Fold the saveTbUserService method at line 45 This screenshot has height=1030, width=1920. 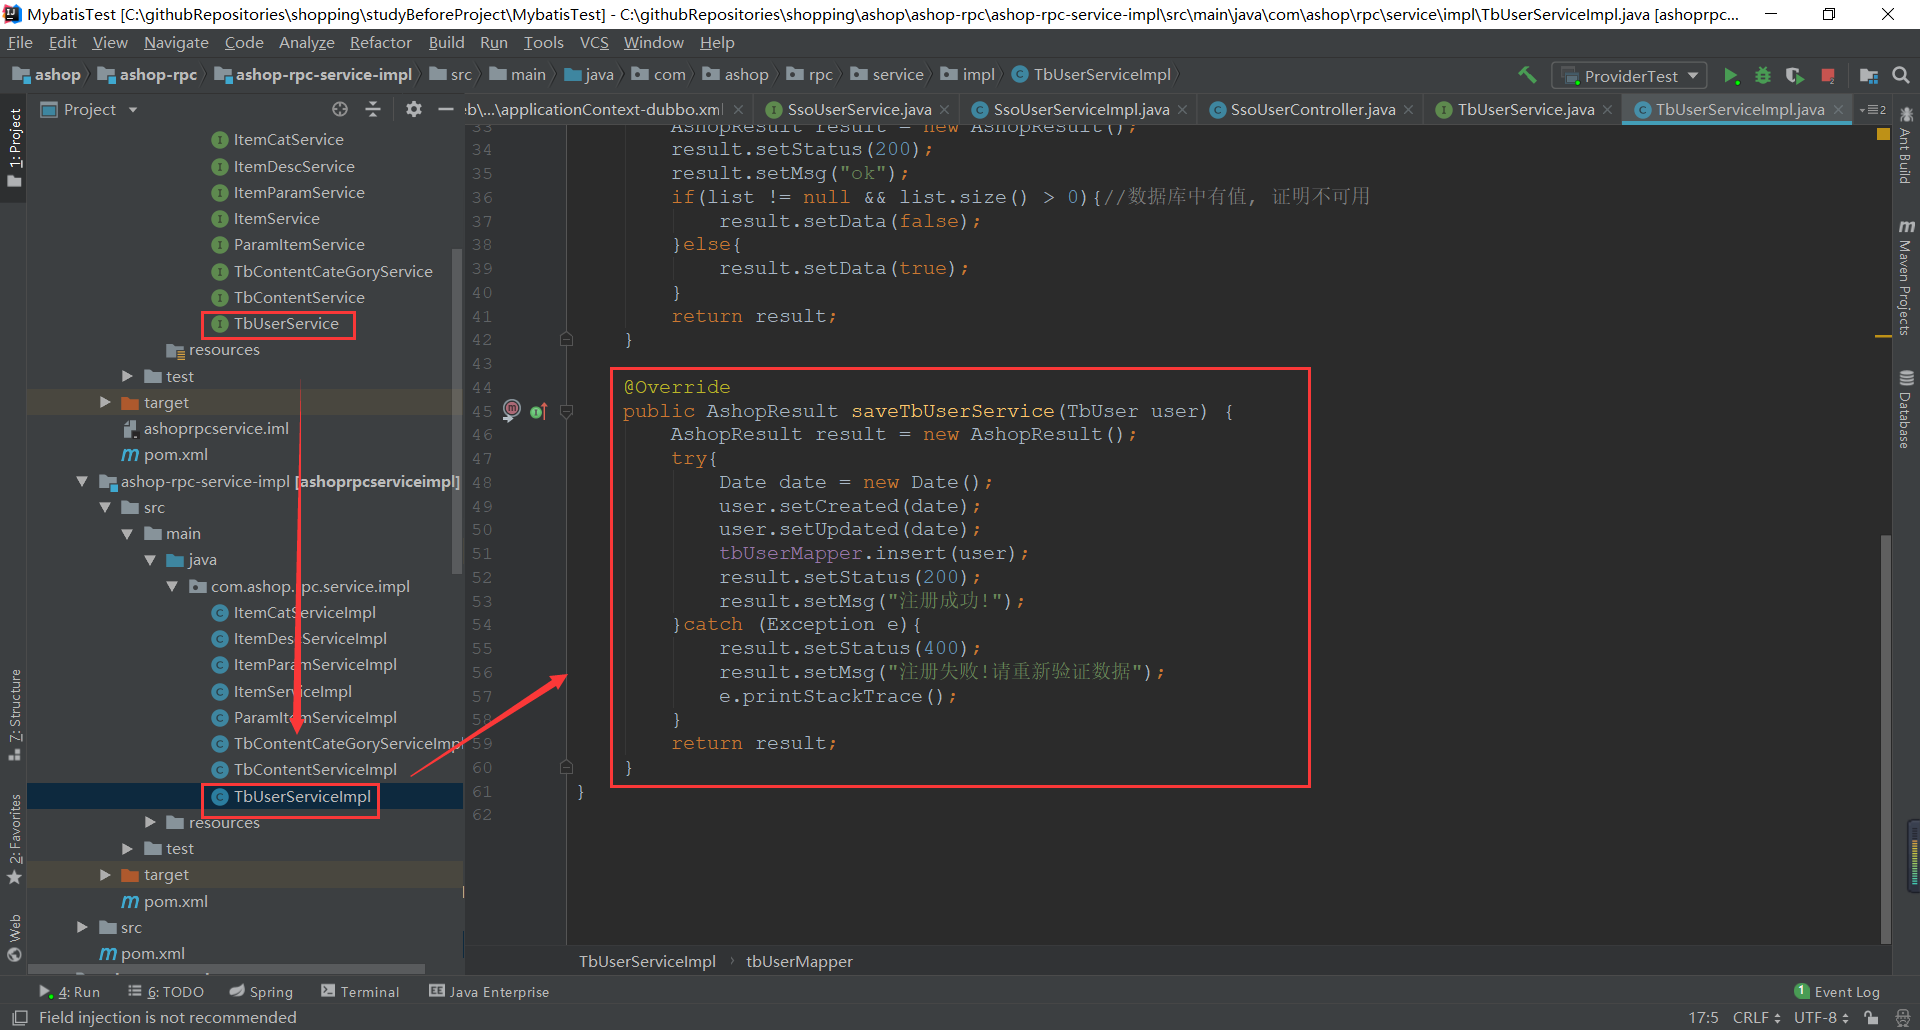[566, 411]
